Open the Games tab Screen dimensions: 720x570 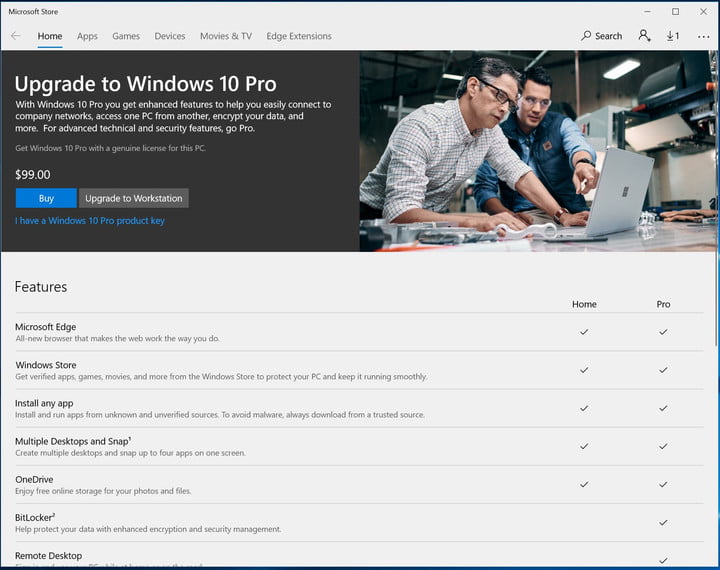(126, 36)
